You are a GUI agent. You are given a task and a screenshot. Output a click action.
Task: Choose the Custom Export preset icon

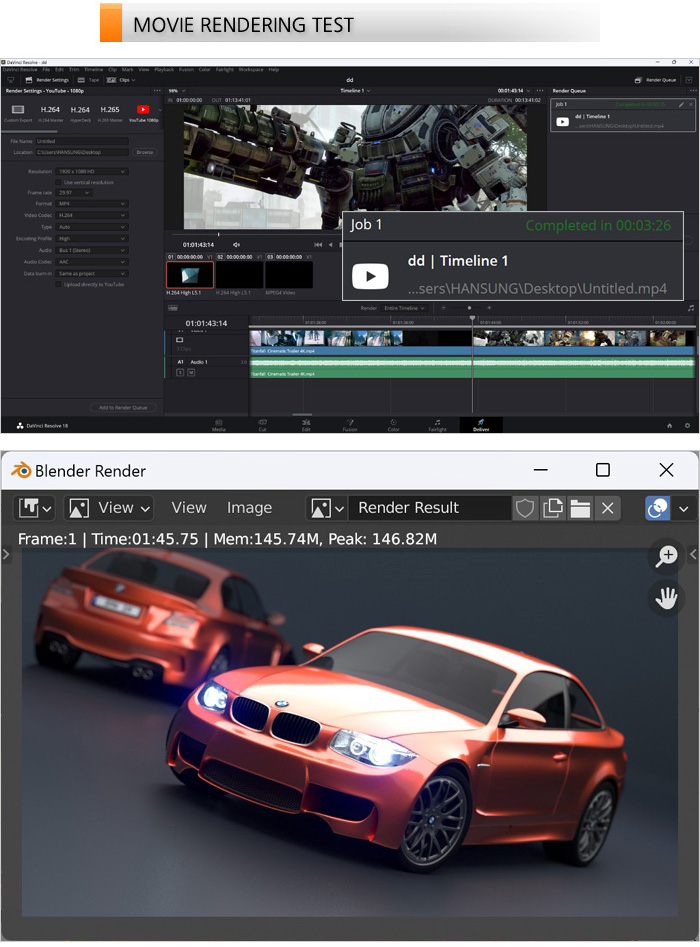click(x=18, y=113)
